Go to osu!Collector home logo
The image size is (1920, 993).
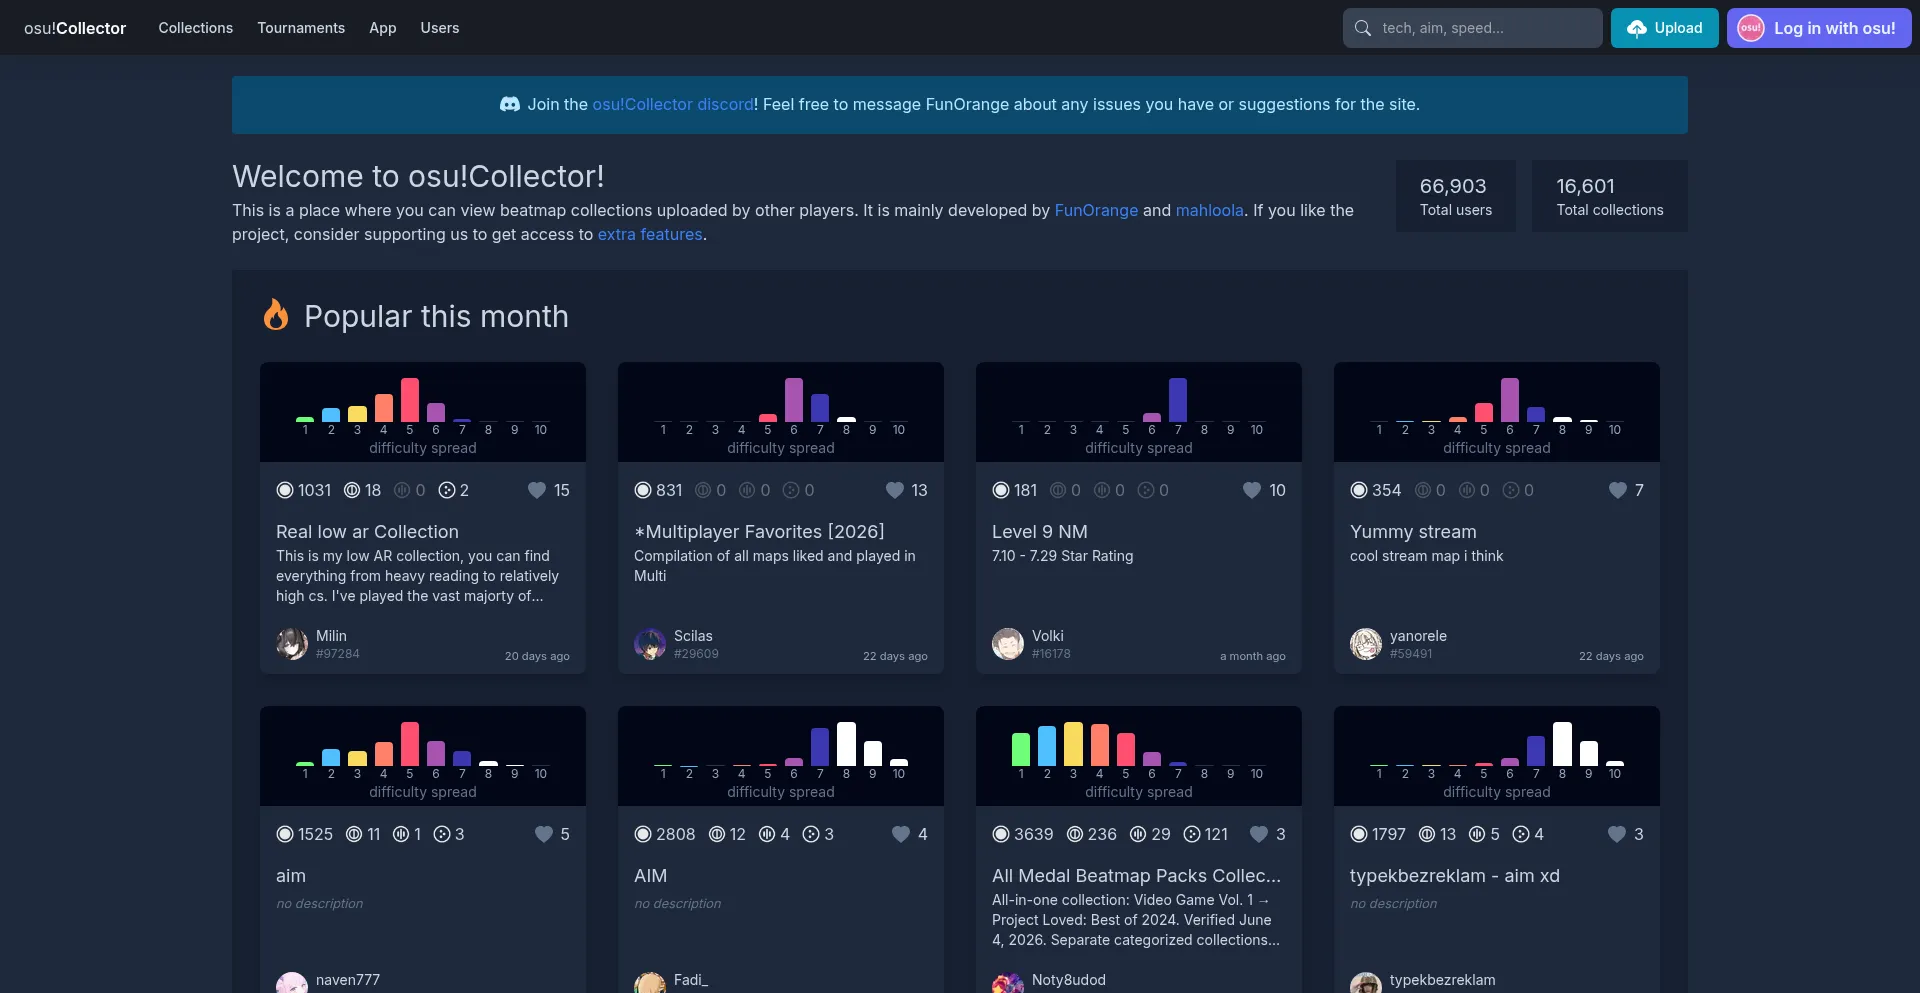click(x=75, y=28)
